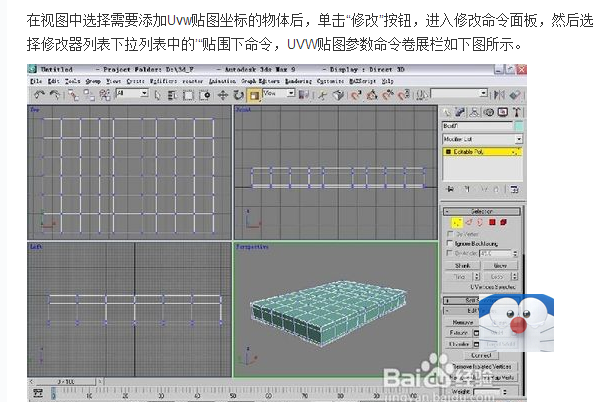604x402 pixels.
Task: Select the Vertex sub-object level icon
Action: coord(457,222)
